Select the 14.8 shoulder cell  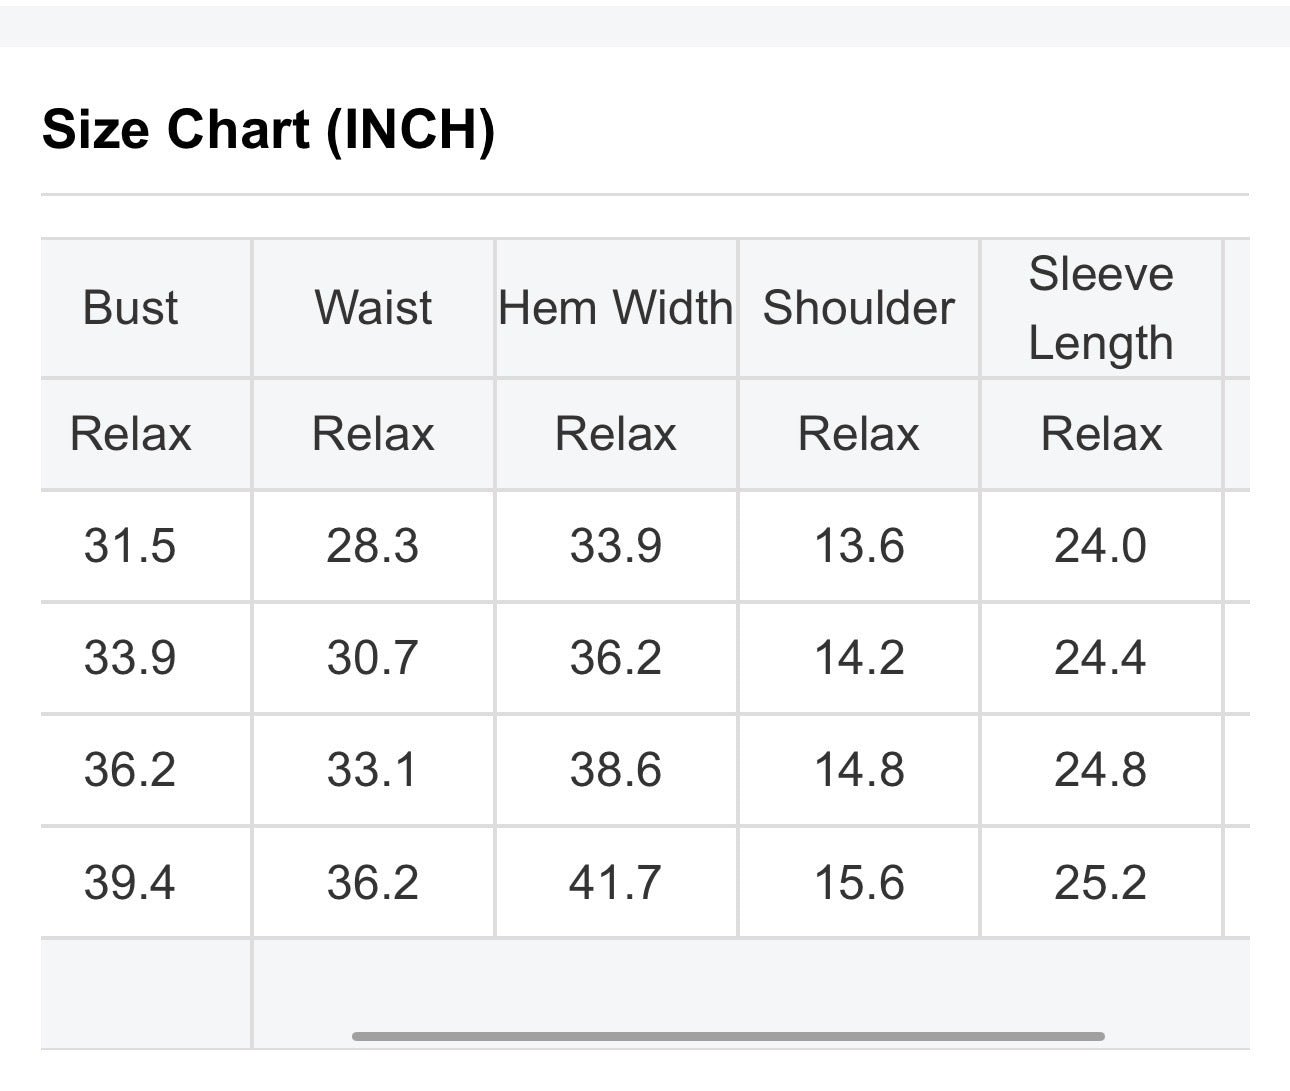[x=859, y=770]
